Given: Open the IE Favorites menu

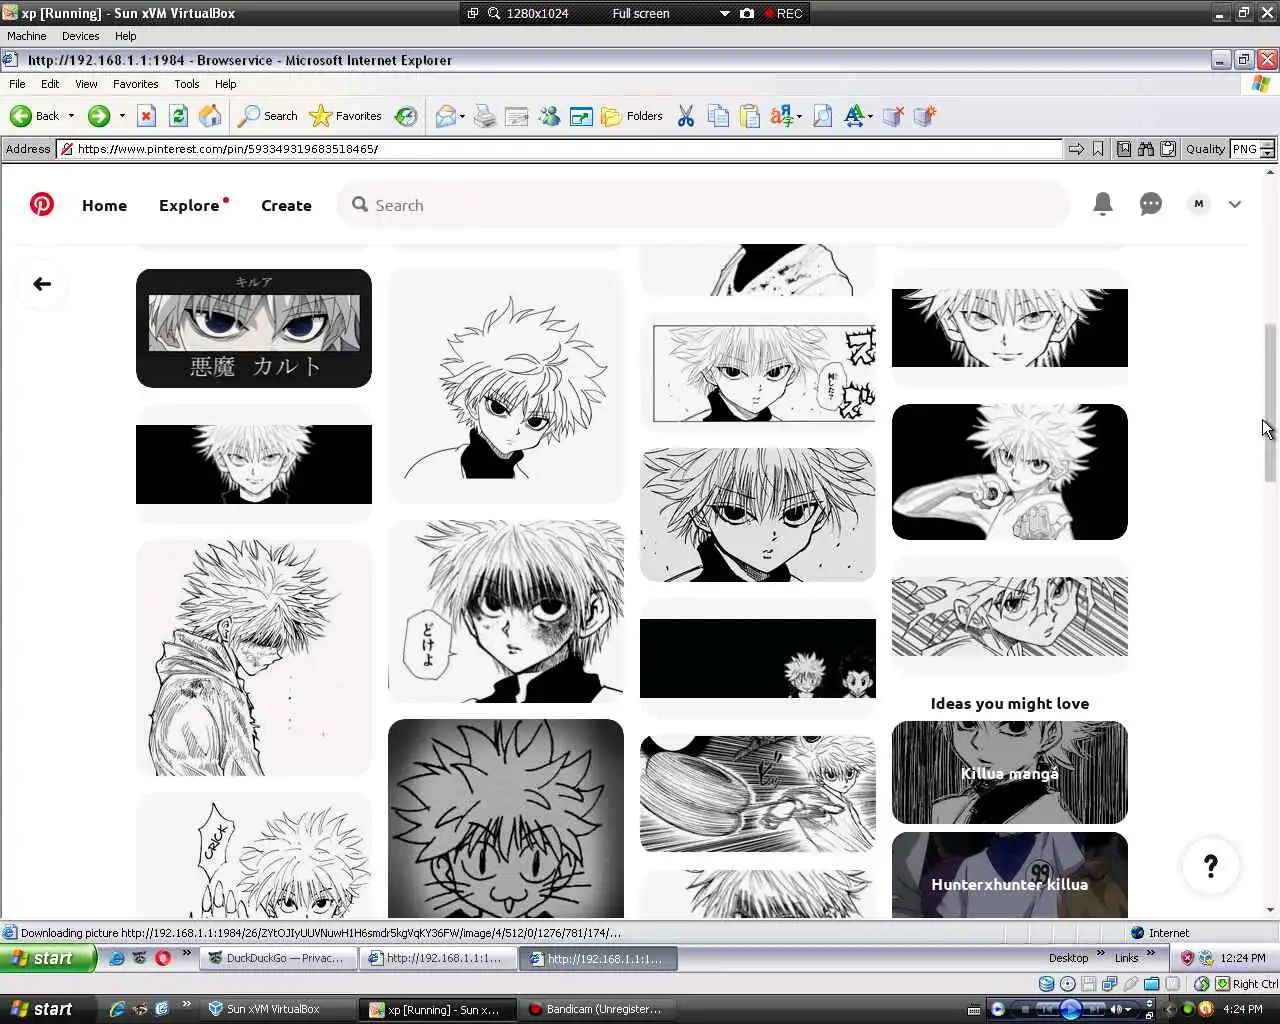Looking at the screenshot, I should click(135, 84).
